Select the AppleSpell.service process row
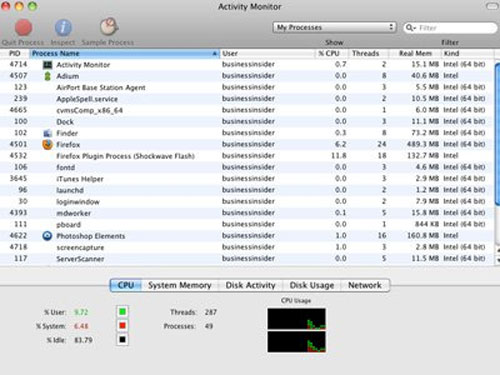The image size is (500, 375). (247, 99)
